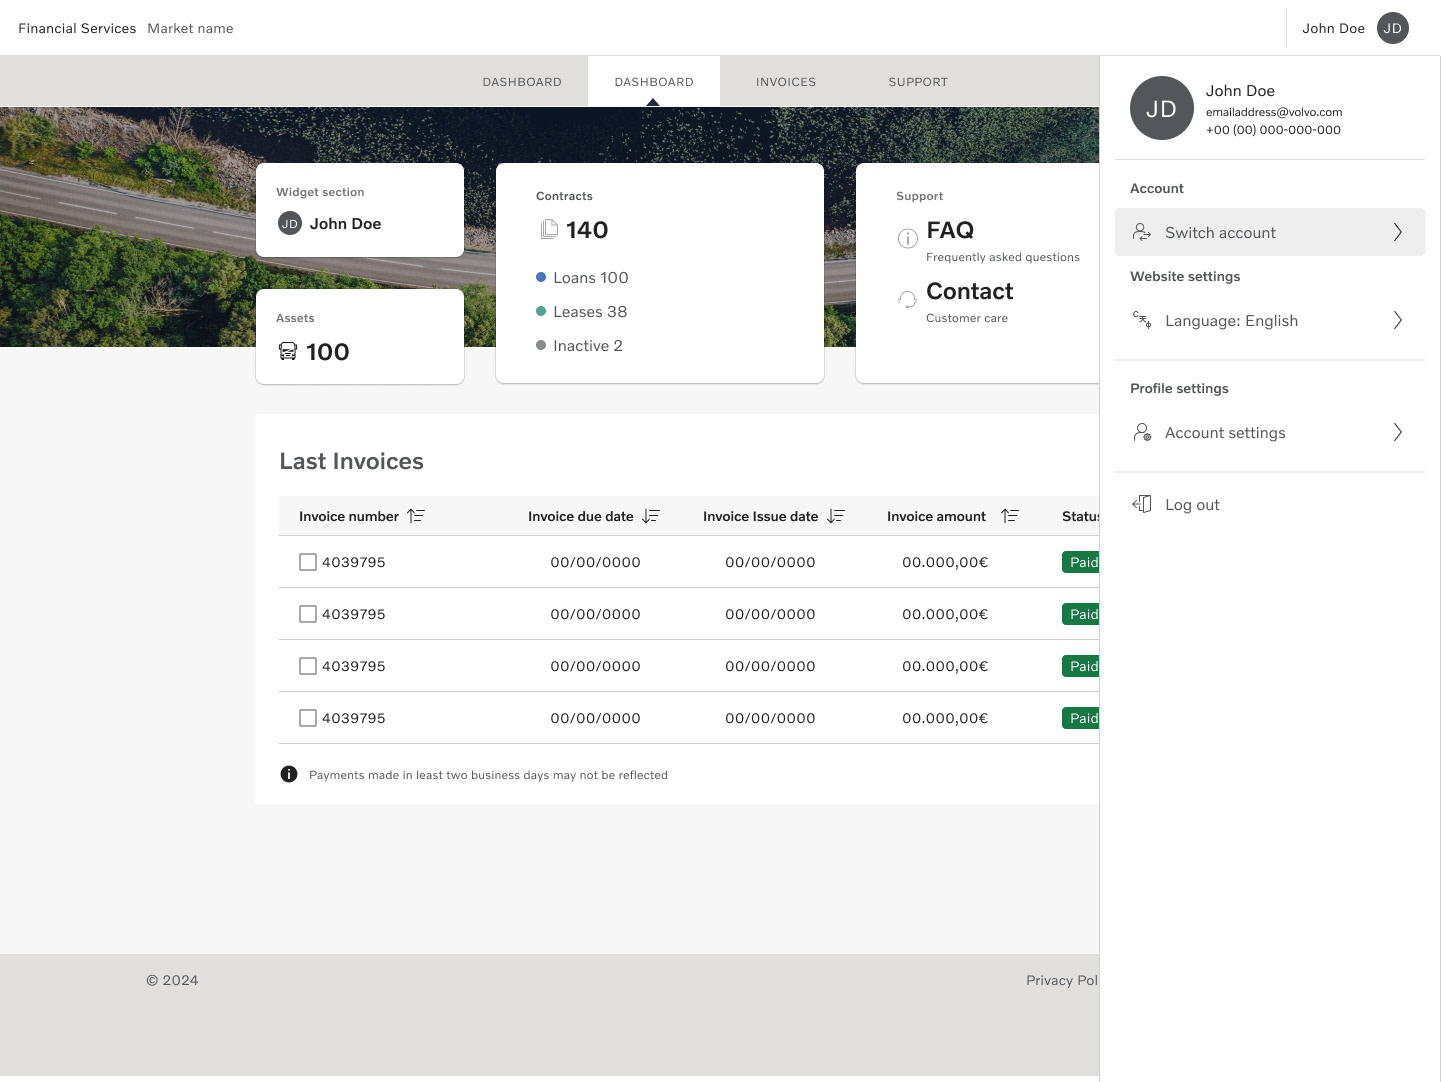This screenshot has width=1441, height=1082.
Task: Click the gray Inactive legend dot
Action: (x=541, y=345)
